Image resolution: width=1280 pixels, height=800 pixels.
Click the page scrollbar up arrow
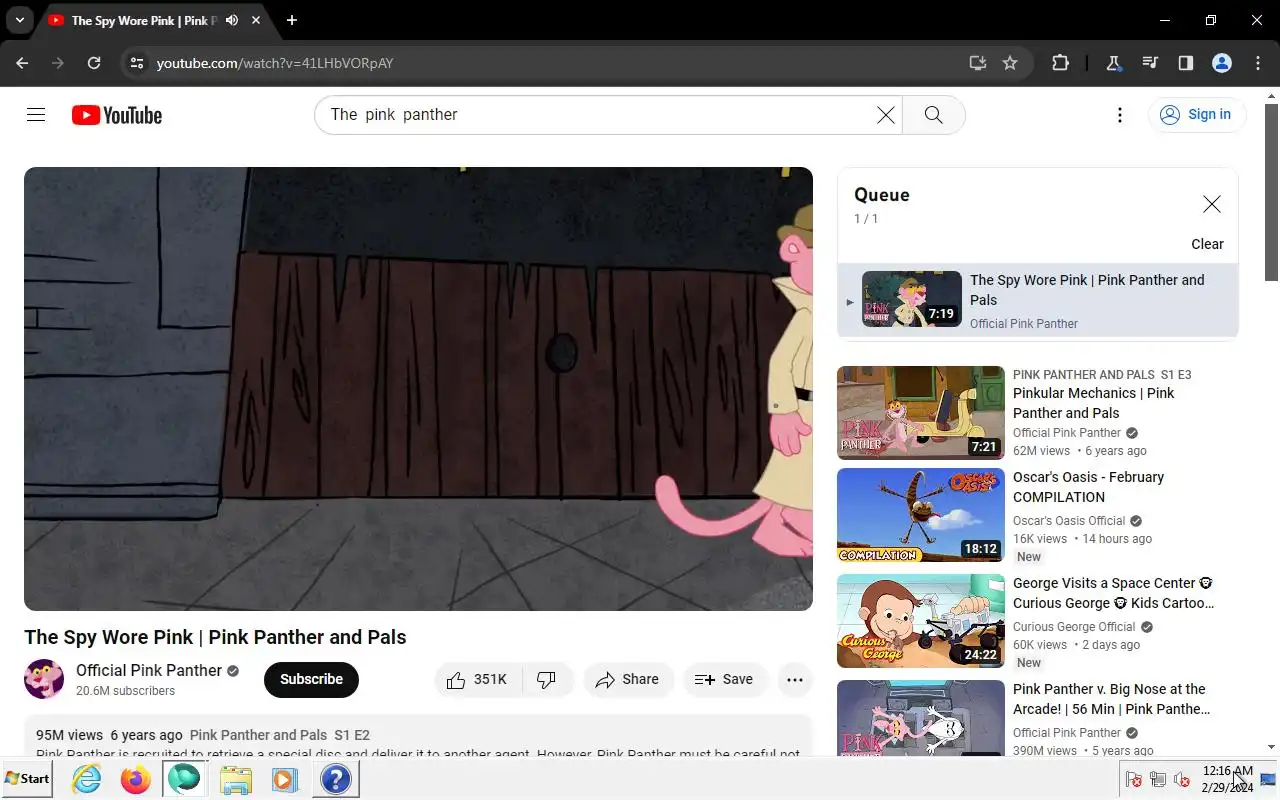click(1272, 96)
